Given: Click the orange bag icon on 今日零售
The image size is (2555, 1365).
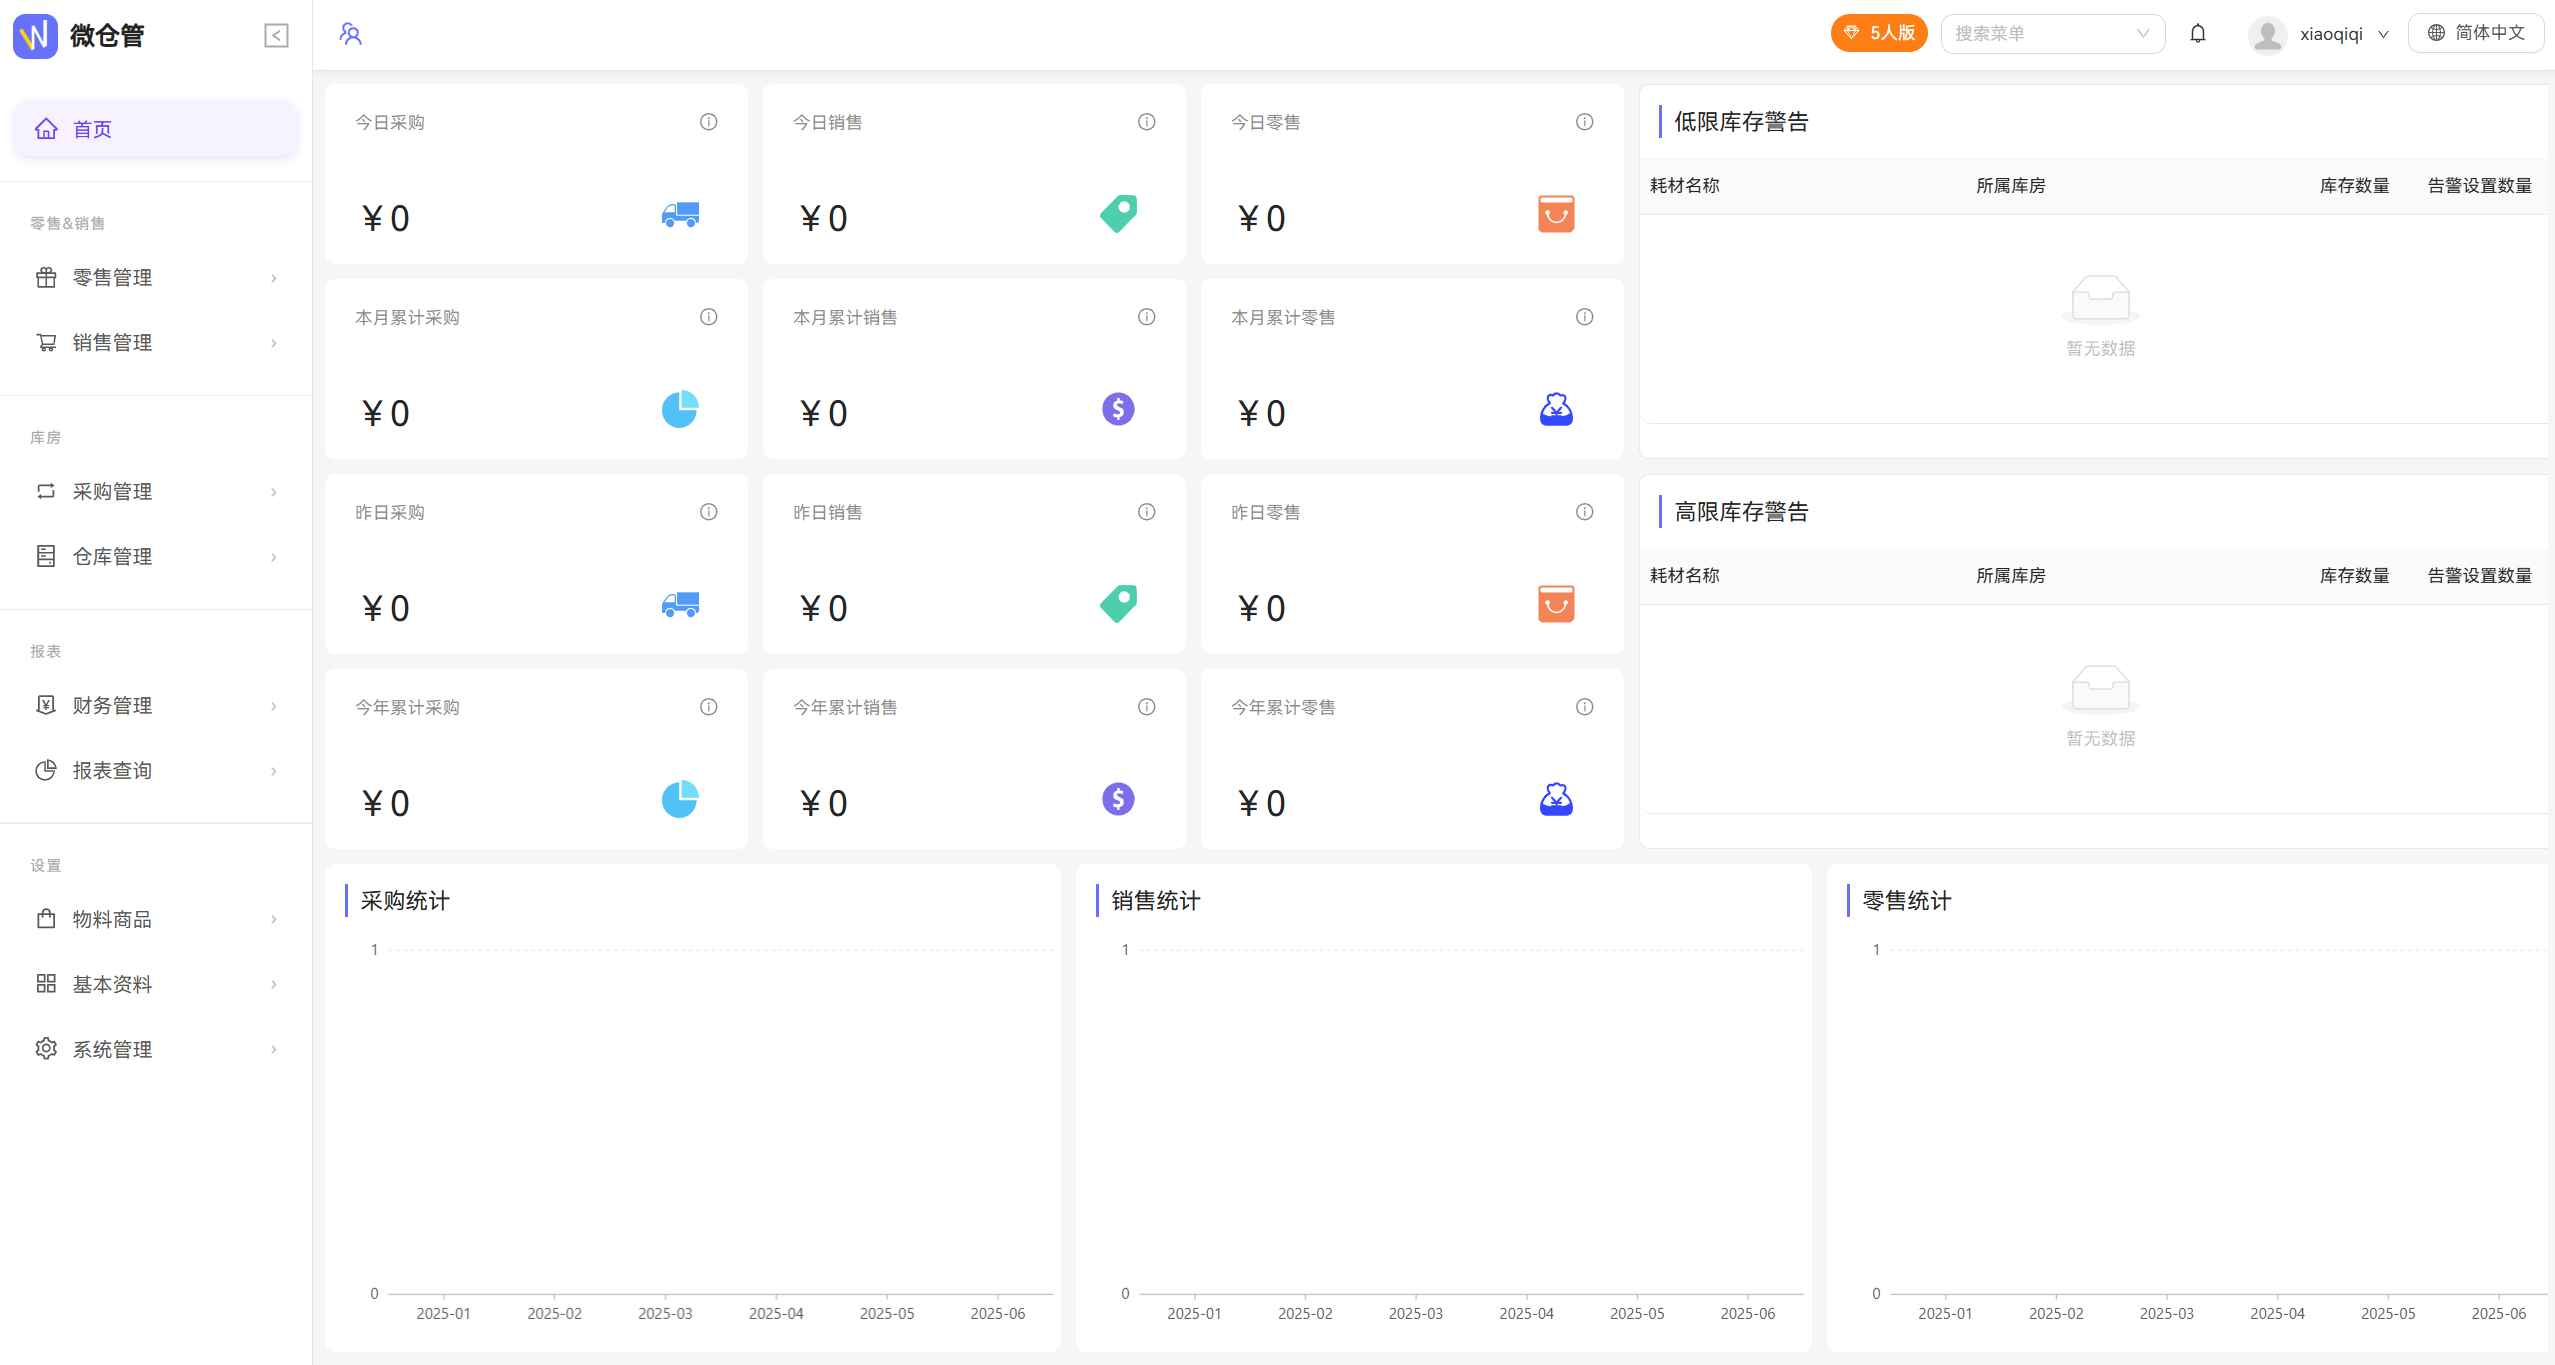Looking at the screenshot, I should [1555, 214].
